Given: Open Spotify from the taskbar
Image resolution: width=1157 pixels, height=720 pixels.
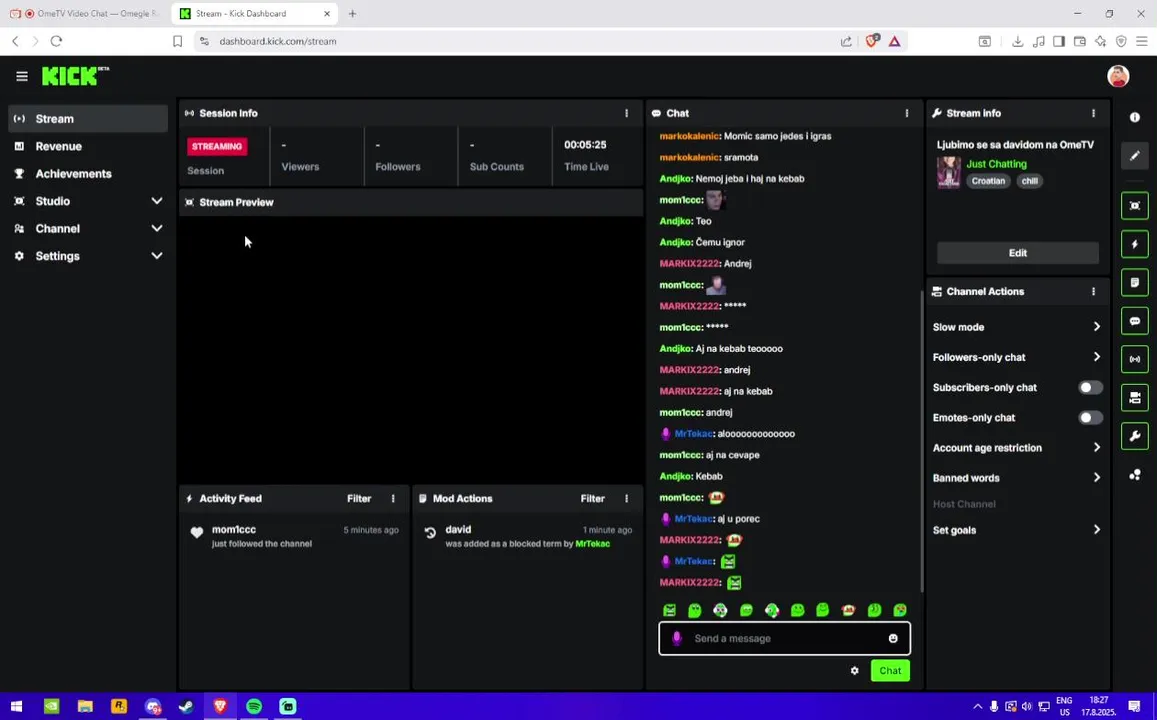Looking at the screenshot, I should point(254,707).
